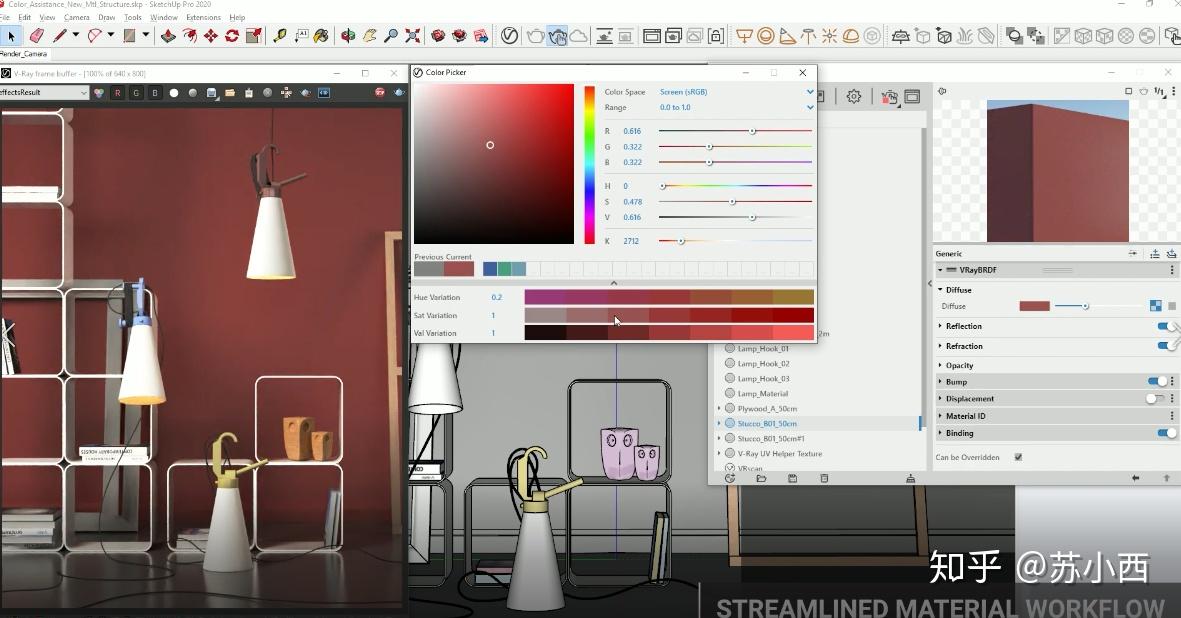Click the Hue Variation value 0.2
This screenshot has width=1181, height=618.
[496, 297]
